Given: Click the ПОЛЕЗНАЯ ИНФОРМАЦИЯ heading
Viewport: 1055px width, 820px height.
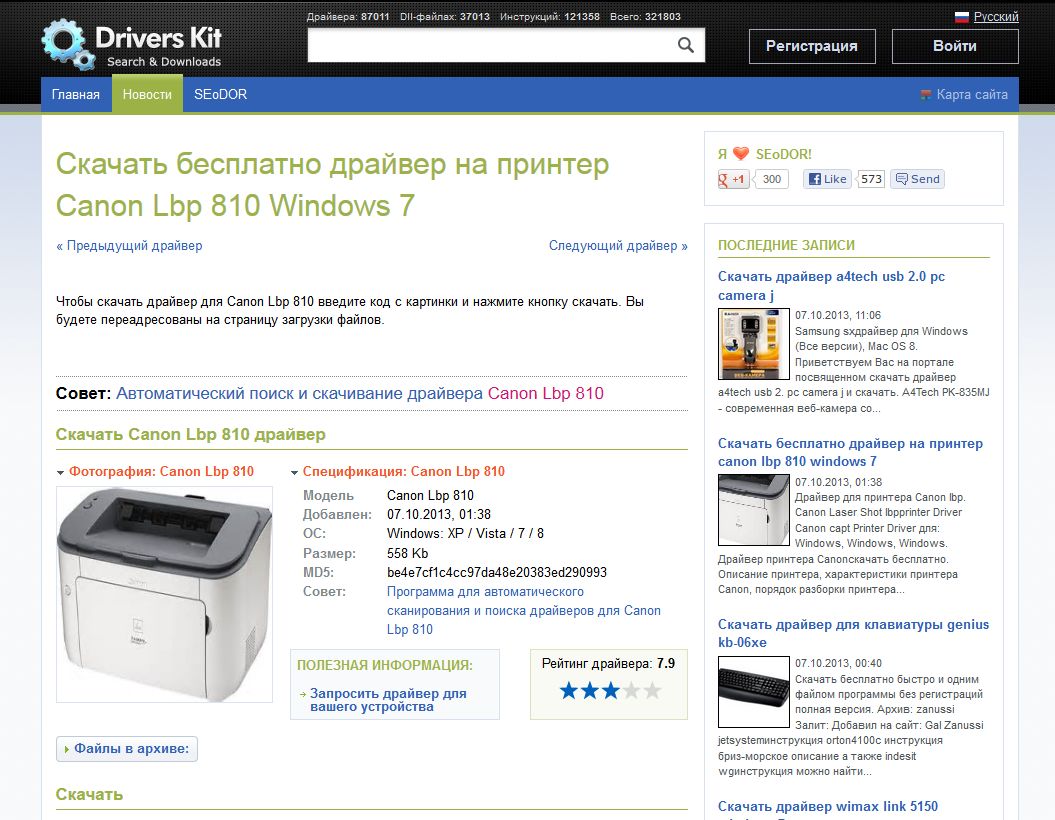Looking at the screenshot, I should [x=385, y=665].
